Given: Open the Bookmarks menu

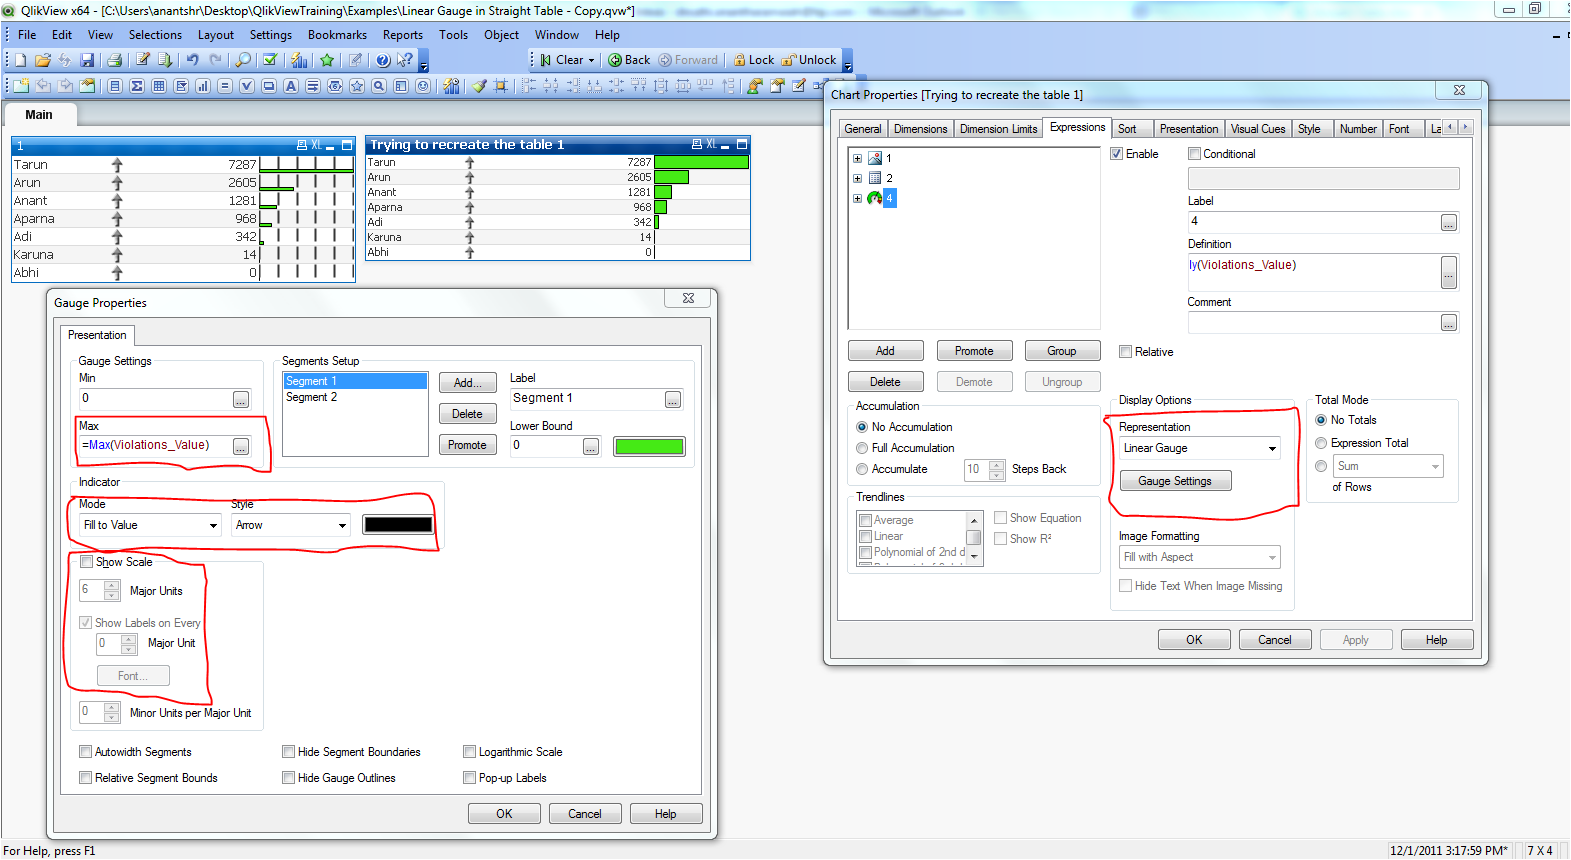Looking at the screenshot, I should pos(337,35).
